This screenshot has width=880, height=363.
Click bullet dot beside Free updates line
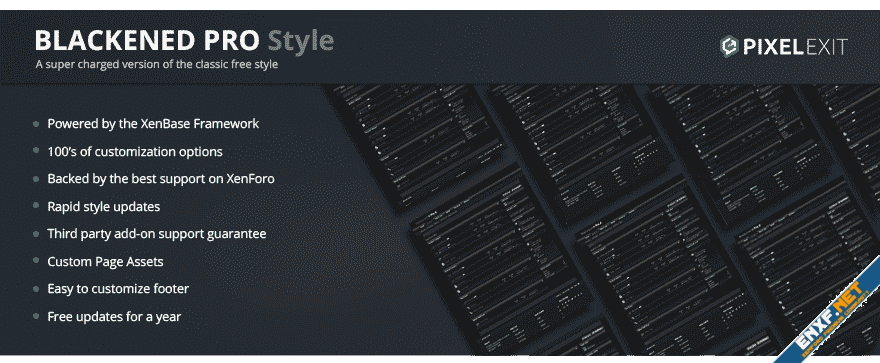[36, 316]
